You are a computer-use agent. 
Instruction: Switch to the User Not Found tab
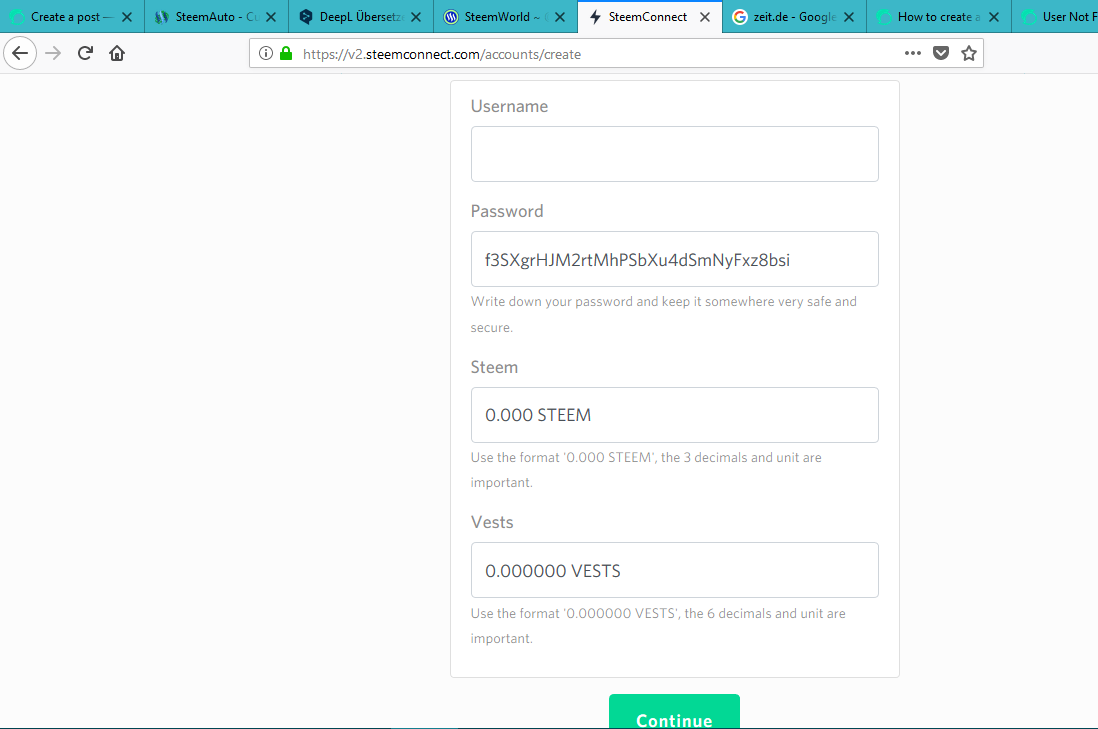tap(1055, 17)
